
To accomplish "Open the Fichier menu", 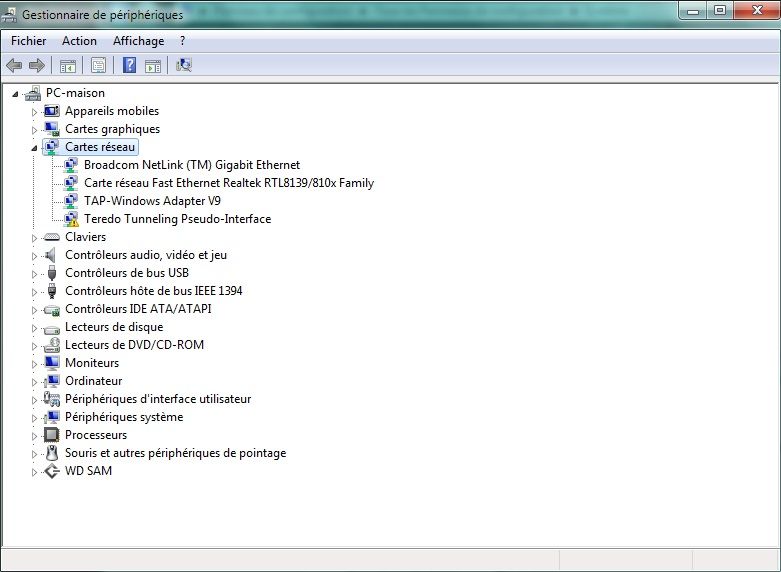I will pos(28,41).
